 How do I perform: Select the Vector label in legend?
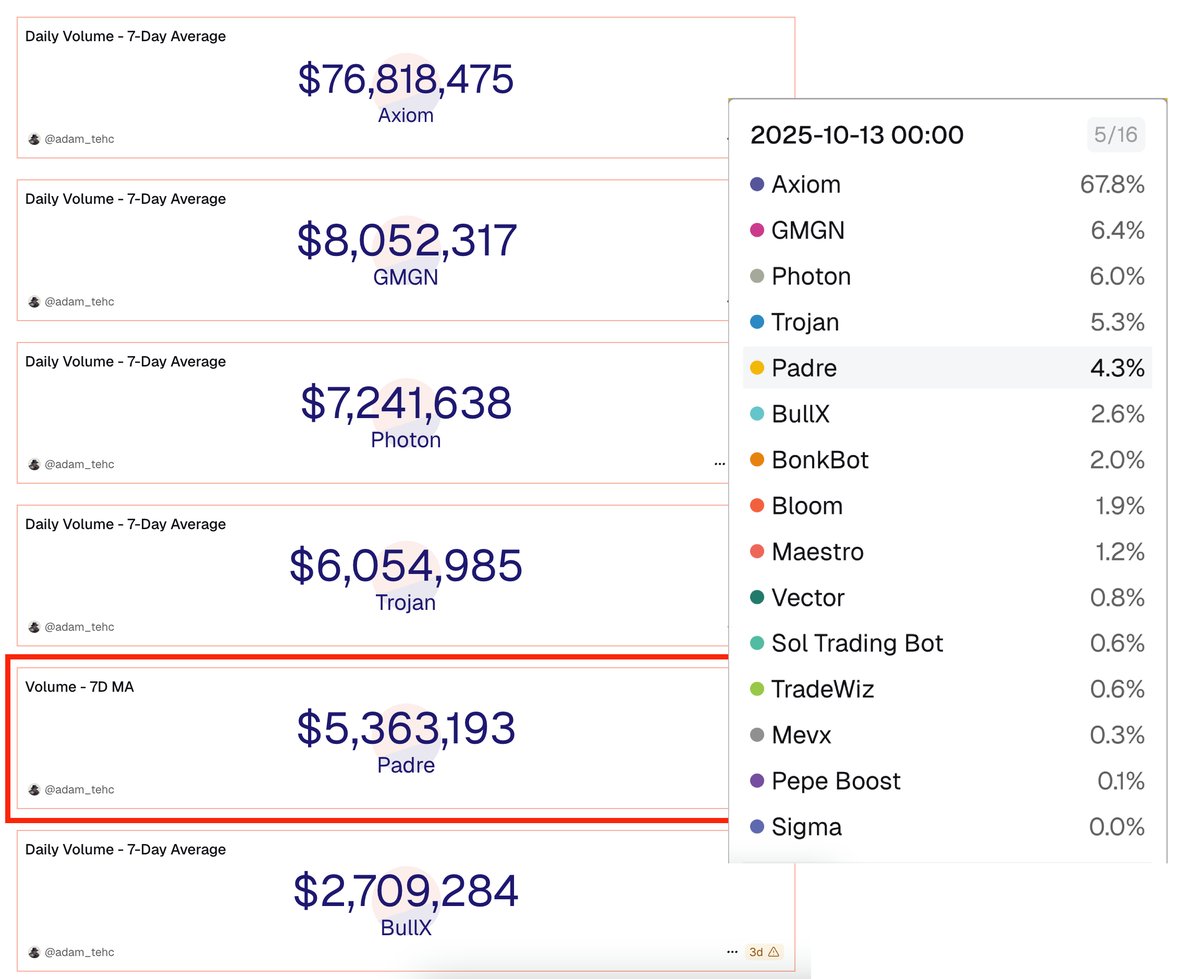(x=808, y=598)
